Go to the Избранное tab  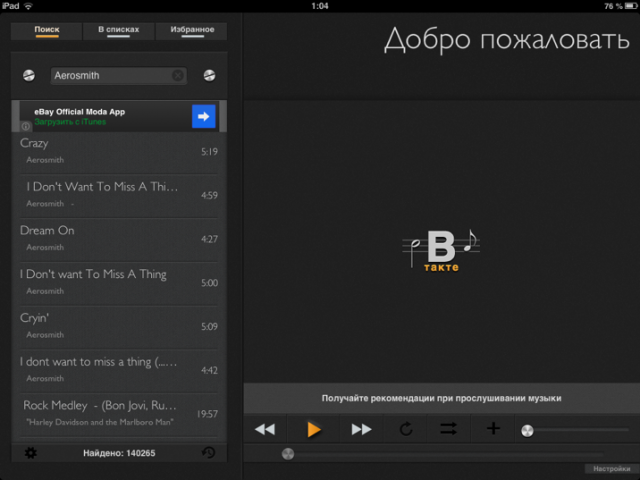191,31
